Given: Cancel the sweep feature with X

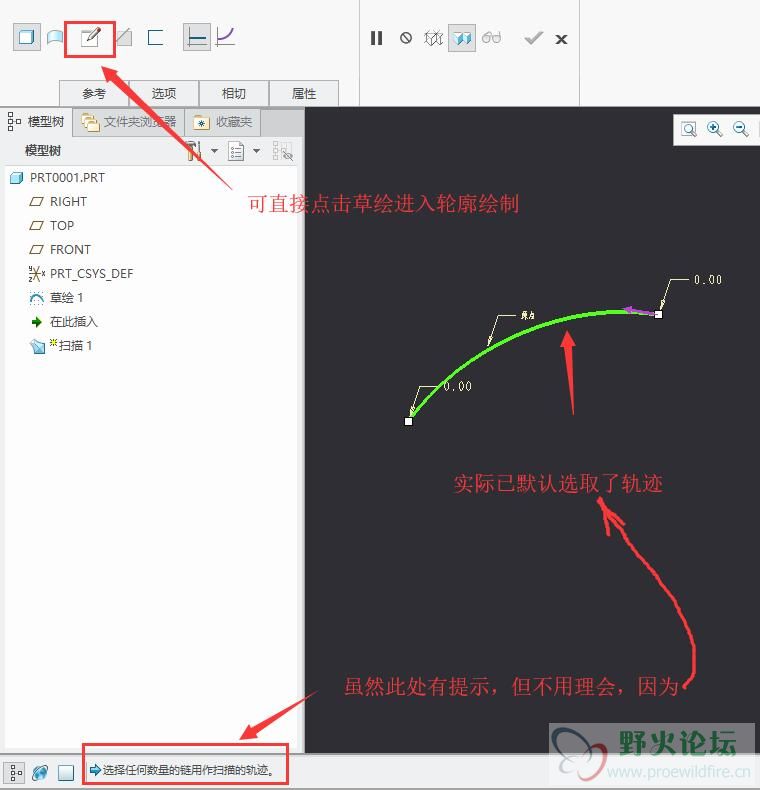Looking at the screenshot, I should tap(561, 39).
